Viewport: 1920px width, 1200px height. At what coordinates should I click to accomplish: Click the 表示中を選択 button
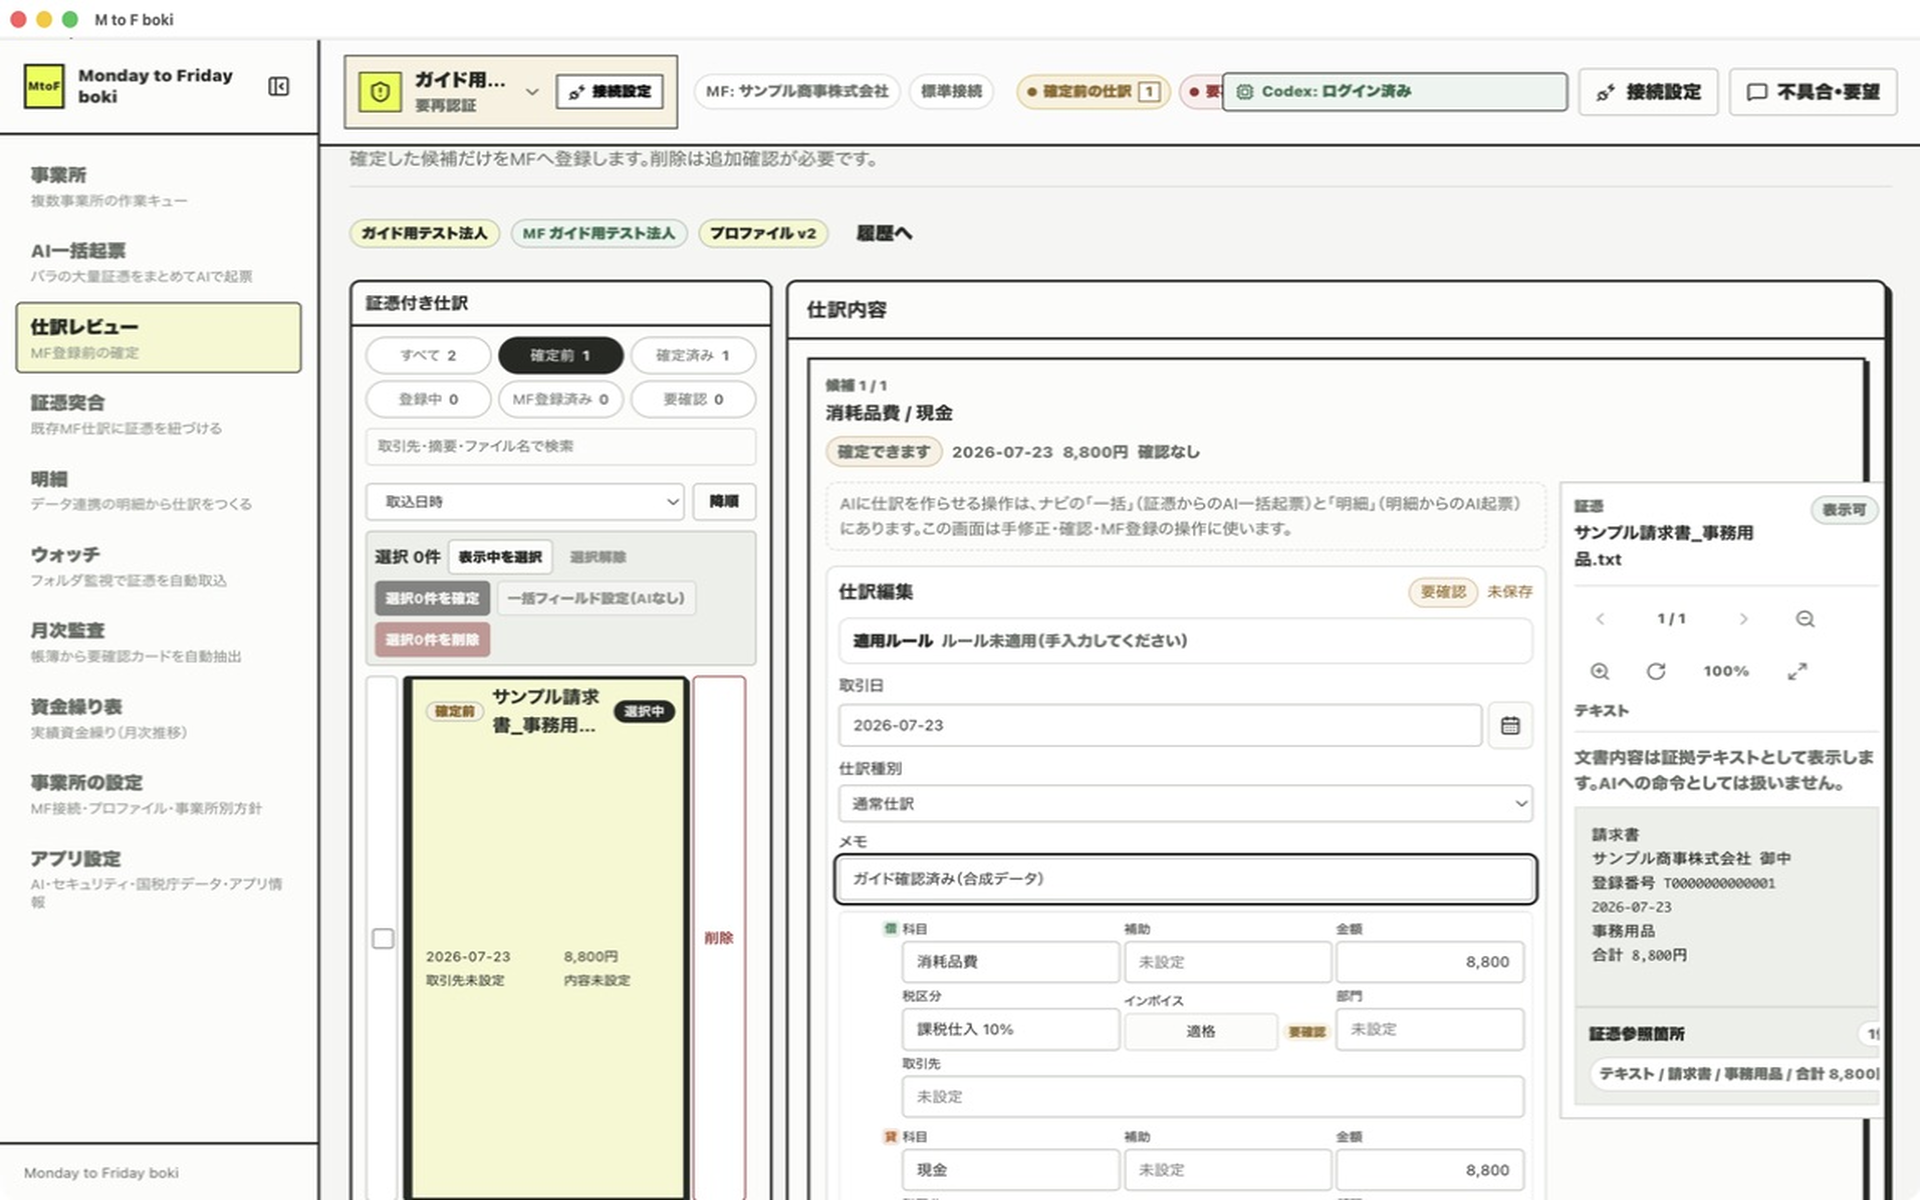(x=500, y=557)
